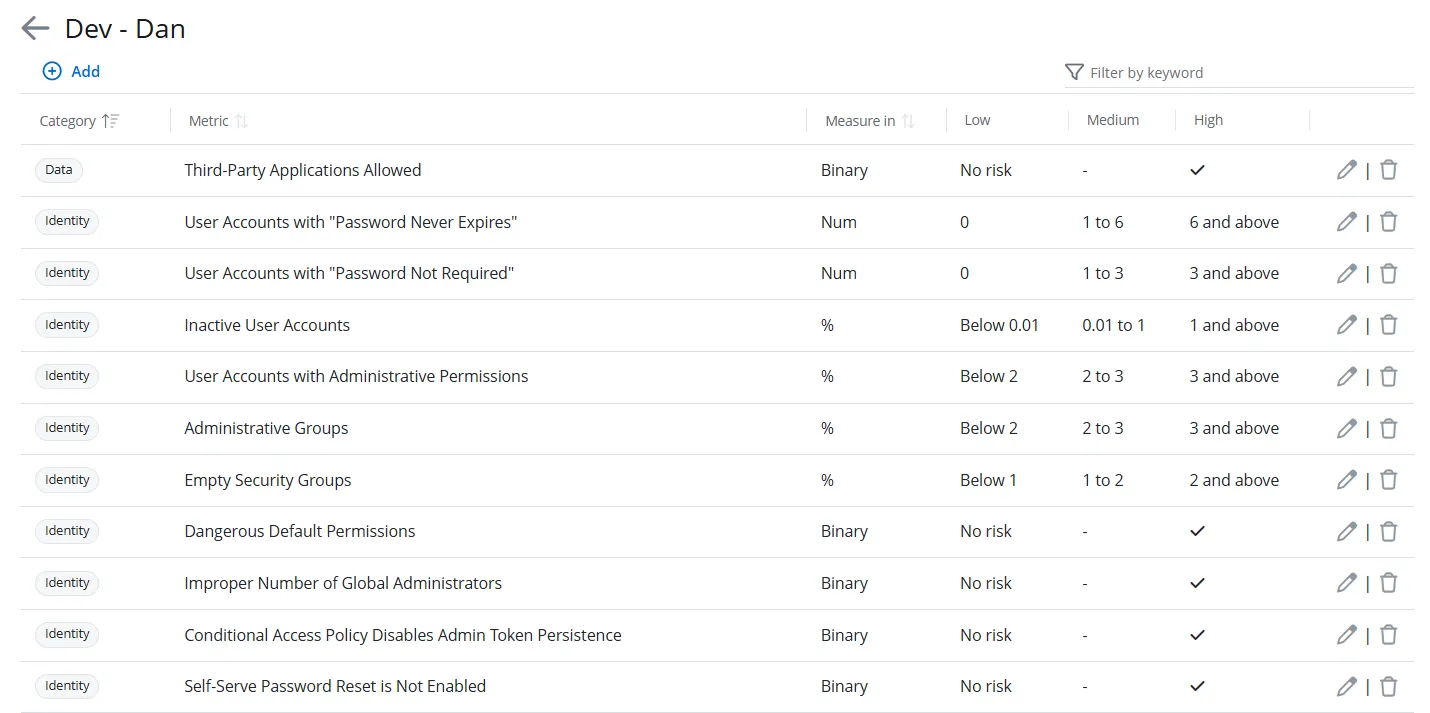
Task: Edit the Empty Security Groups metric
Action: point(1347,480)
